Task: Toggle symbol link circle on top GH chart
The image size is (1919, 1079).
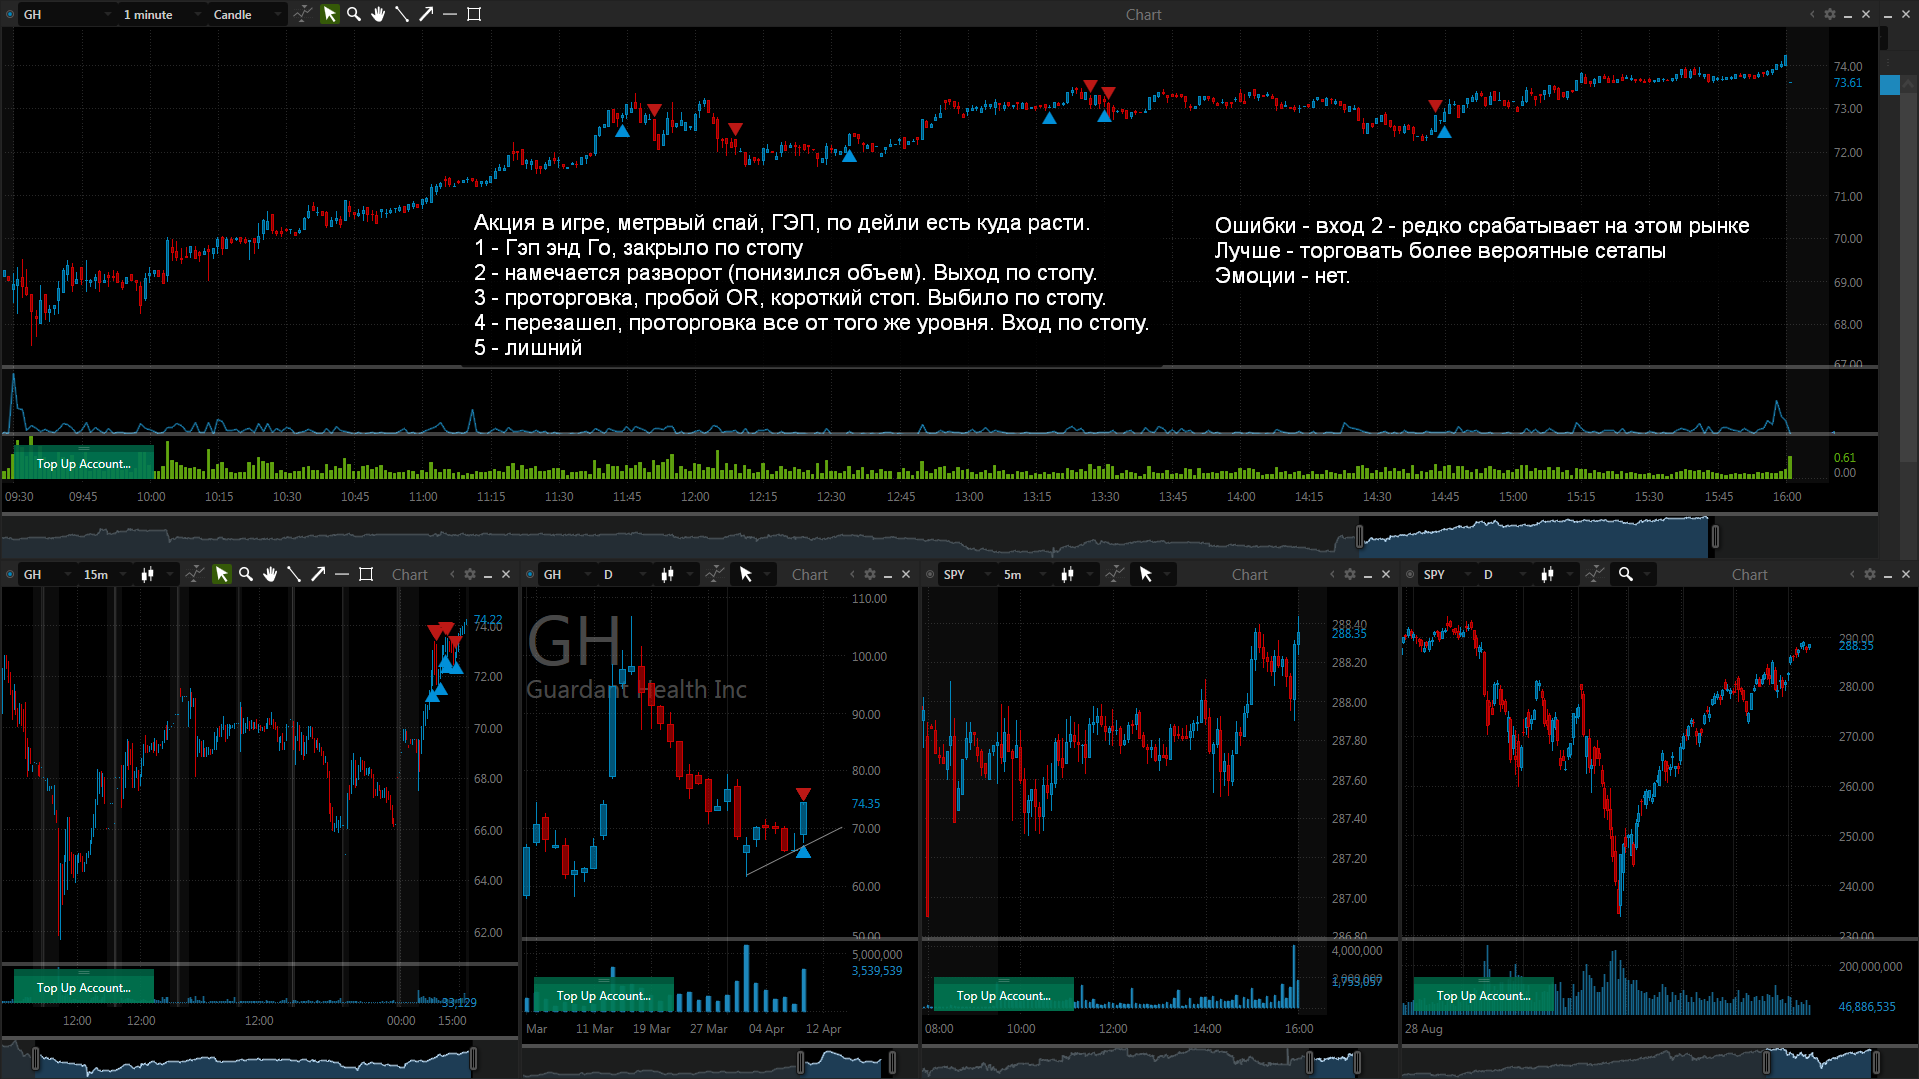Action: (10, 14)
